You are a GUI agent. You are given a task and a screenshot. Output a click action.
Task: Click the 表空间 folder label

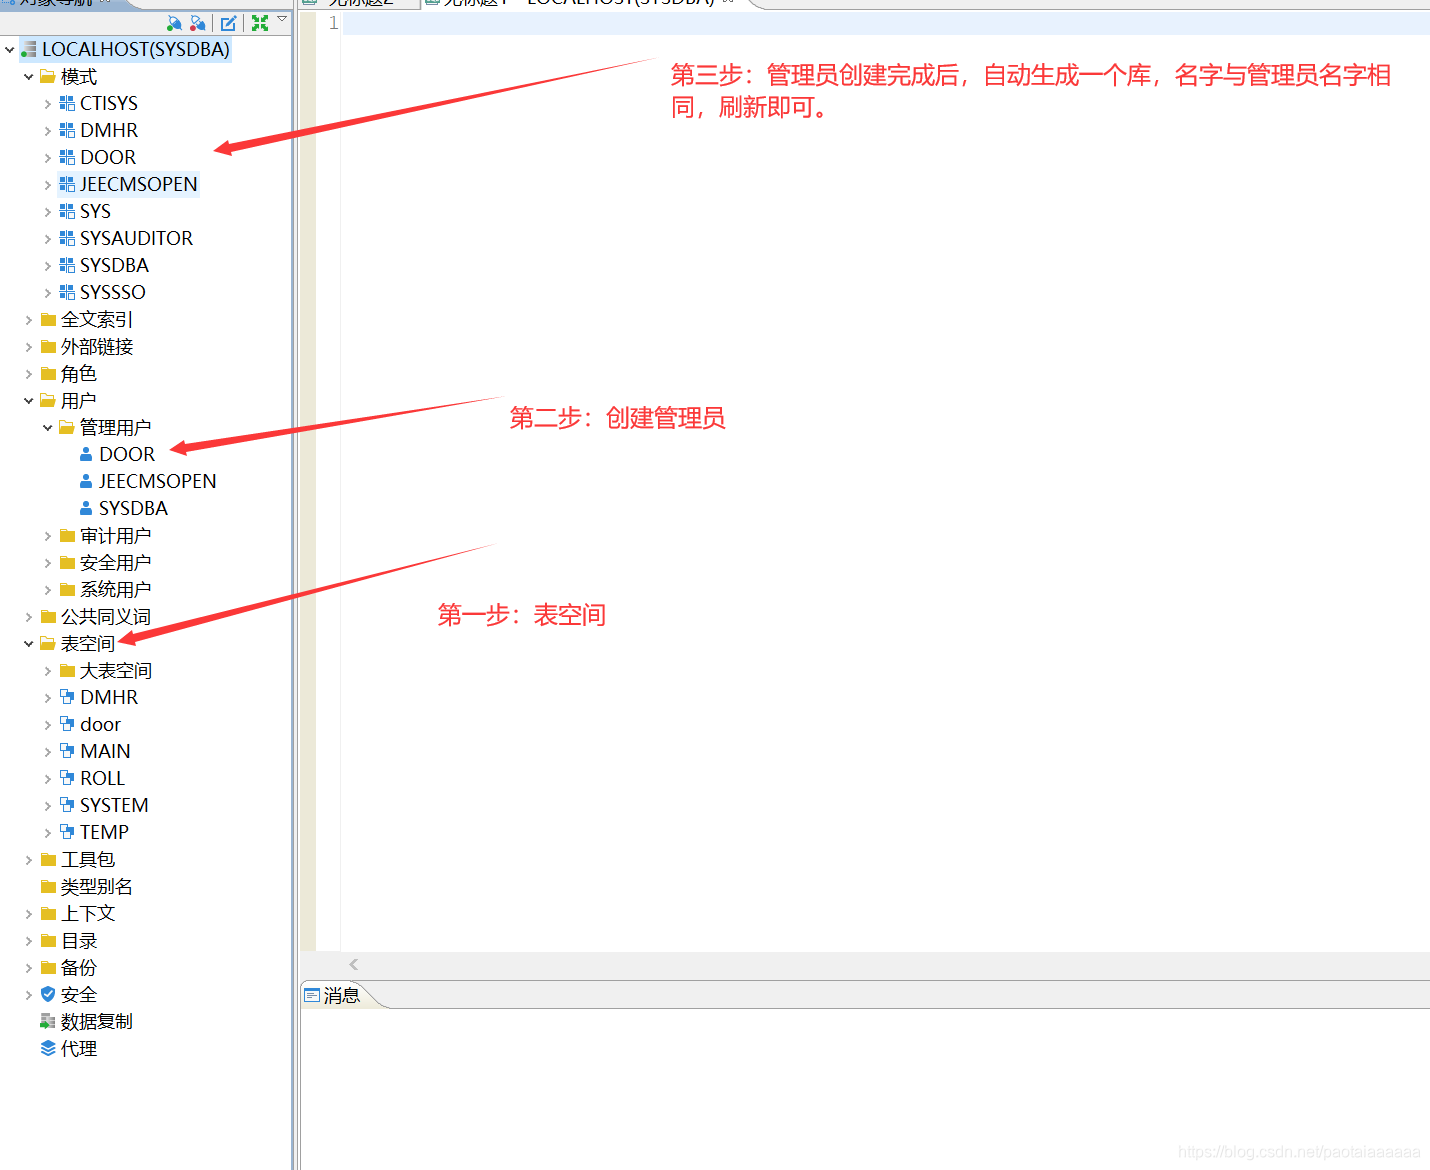click(x=88, y=643)
